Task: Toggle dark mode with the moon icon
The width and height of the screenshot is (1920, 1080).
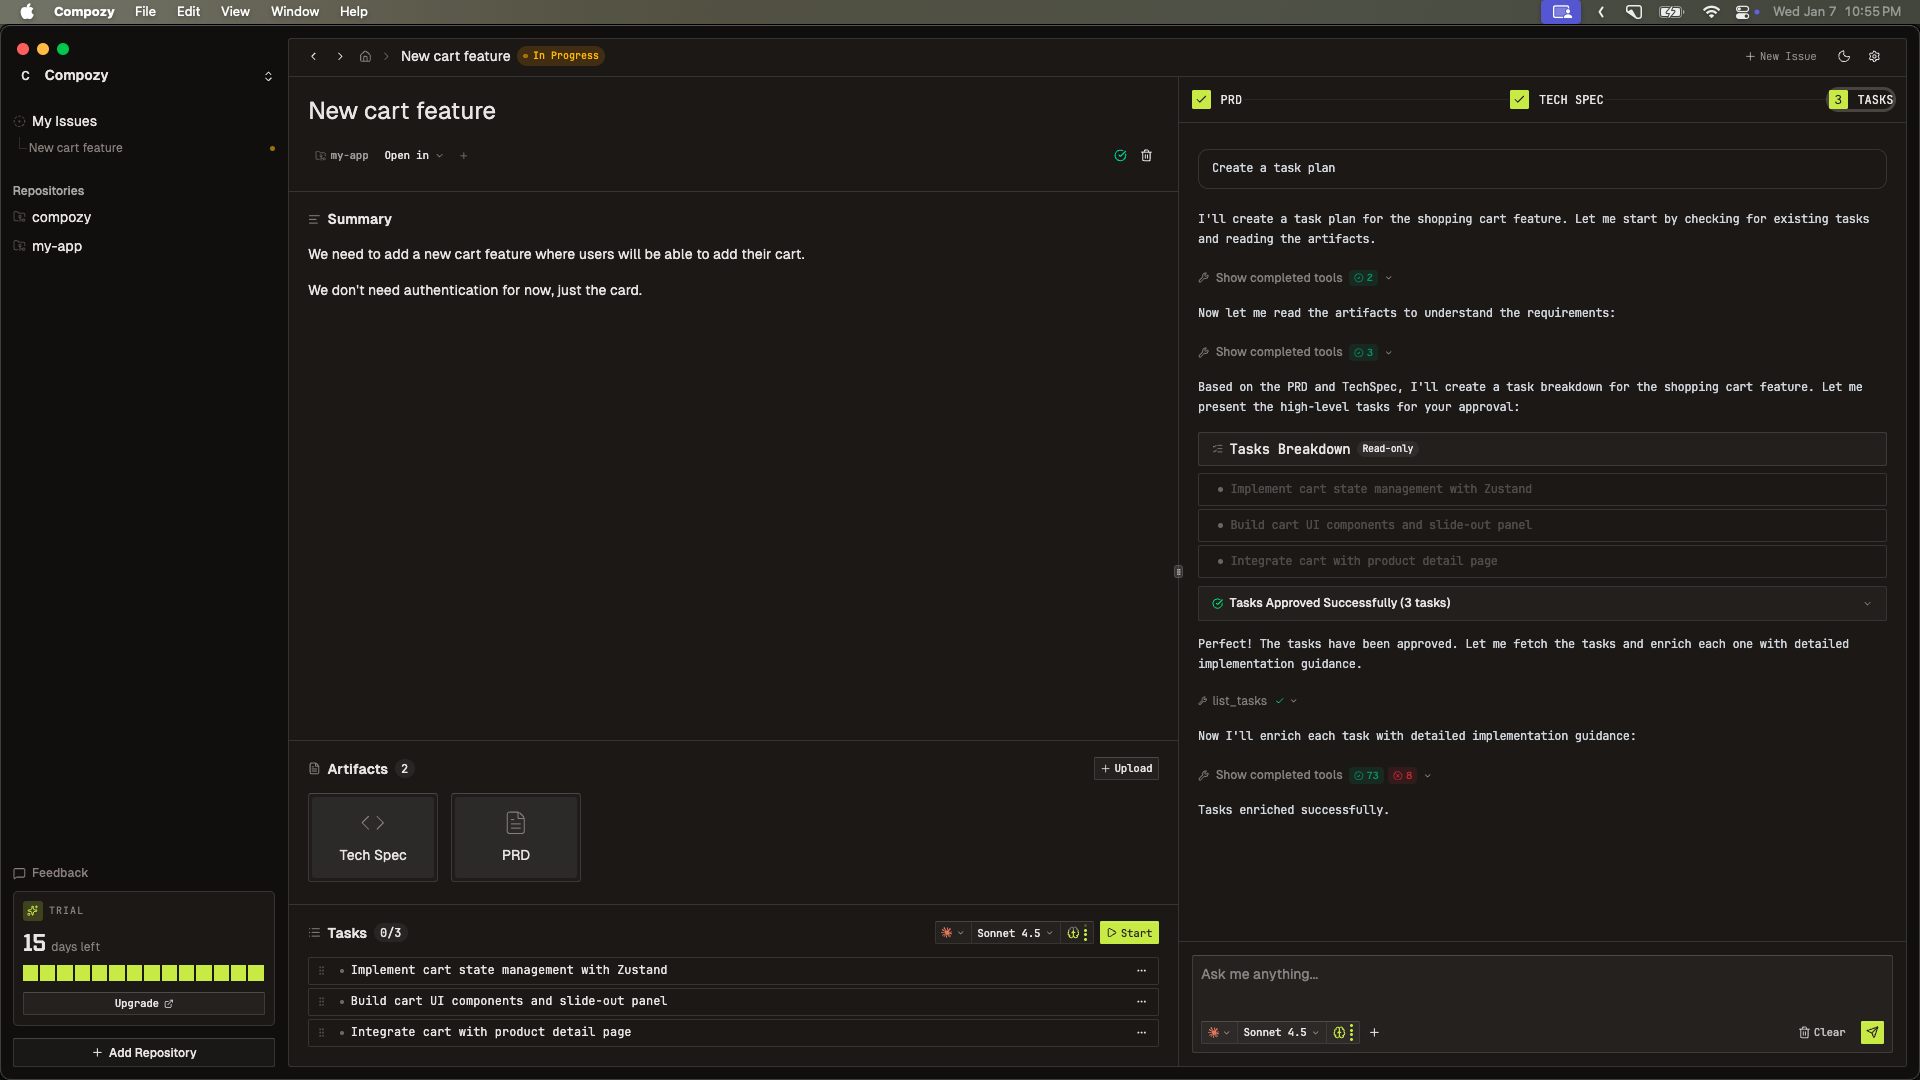Action: point(1844,56)
